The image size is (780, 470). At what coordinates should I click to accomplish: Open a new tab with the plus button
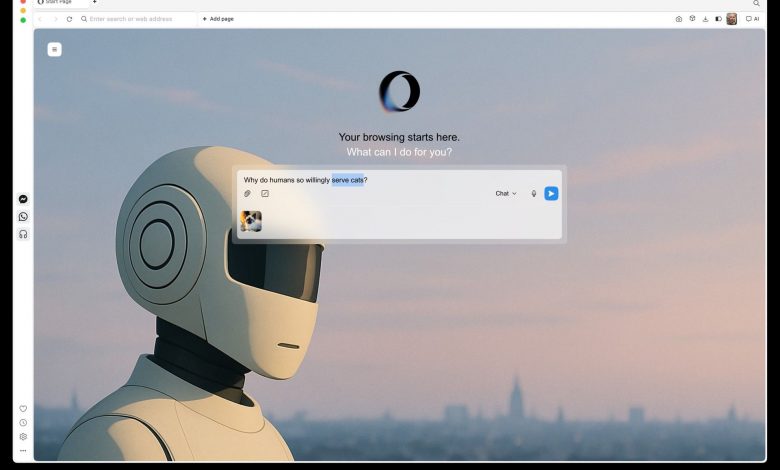pyautogui.click(x=95, y=3)
